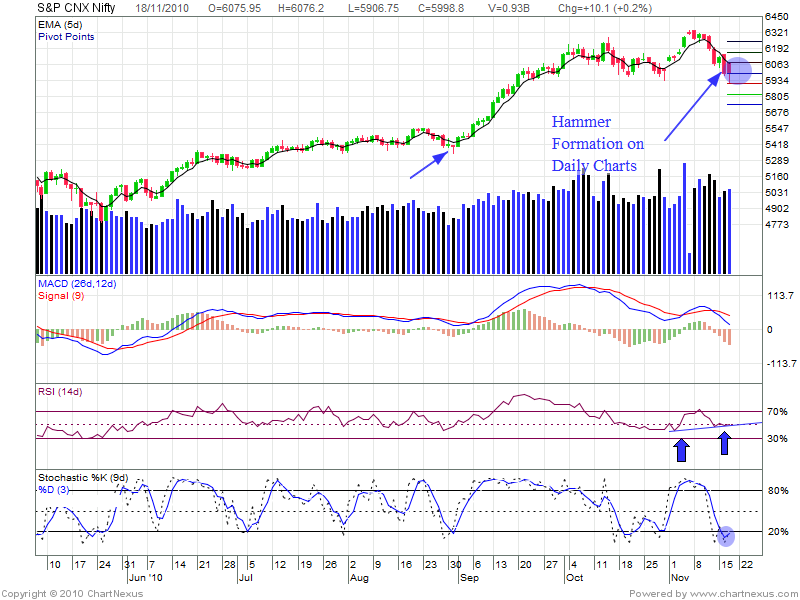Click the blue circle highlighting the latest candlestick

[x=737, y=71]
